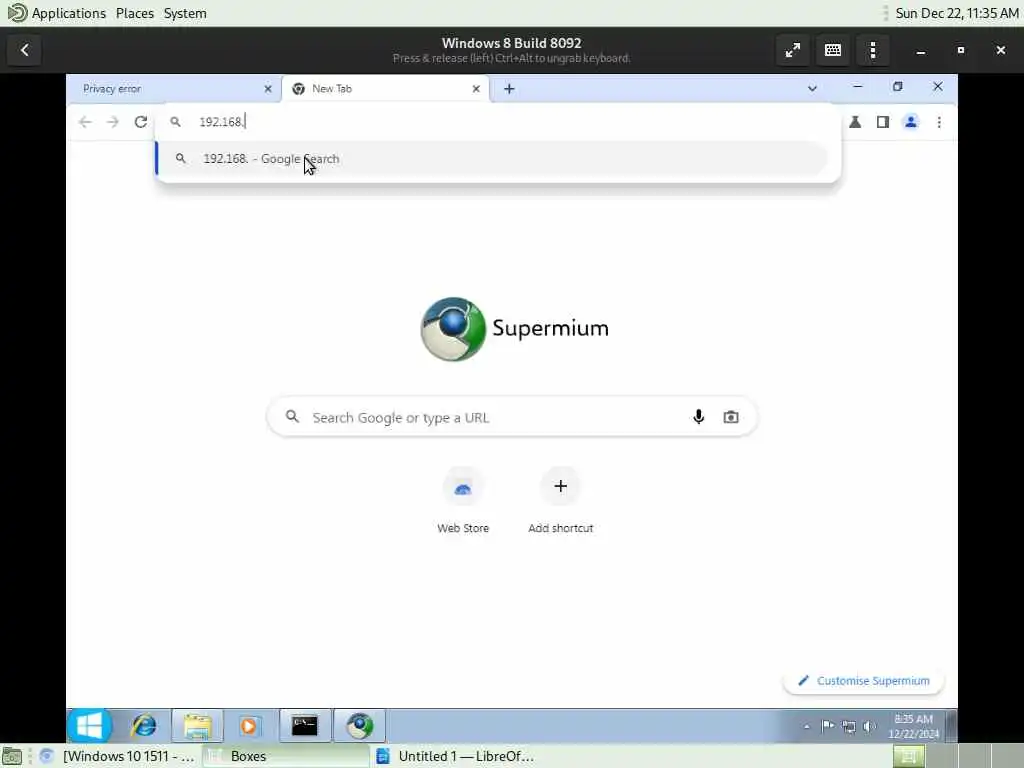The height and width of the screenshot is (768, 1024).
Task: Open the Web Store shortcut
Action: pos(463,502)
